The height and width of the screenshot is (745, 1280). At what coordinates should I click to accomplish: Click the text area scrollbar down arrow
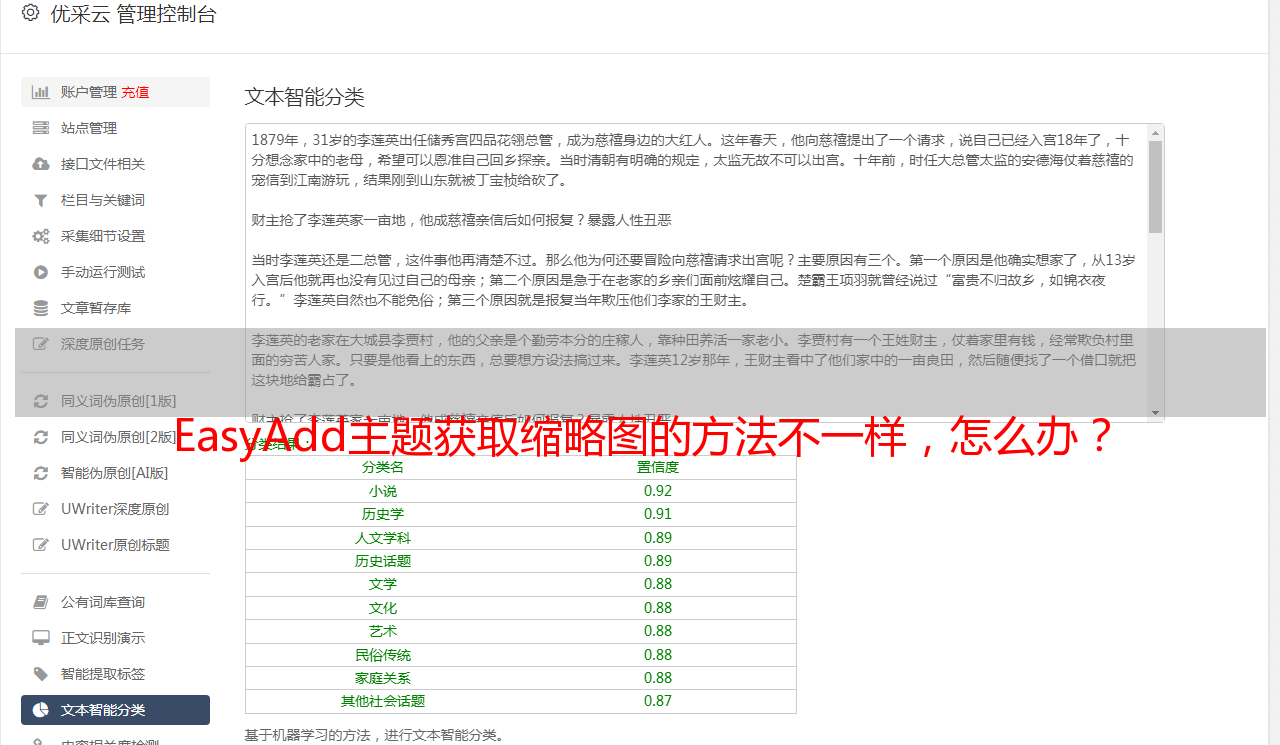point(1155,413)
